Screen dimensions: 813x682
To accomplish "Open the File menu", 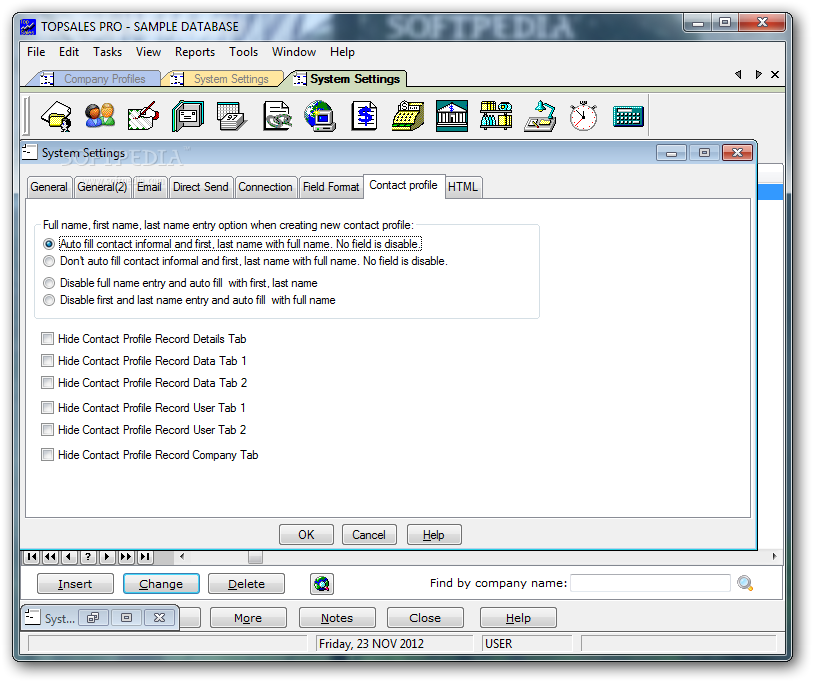I will click(36, 52).
